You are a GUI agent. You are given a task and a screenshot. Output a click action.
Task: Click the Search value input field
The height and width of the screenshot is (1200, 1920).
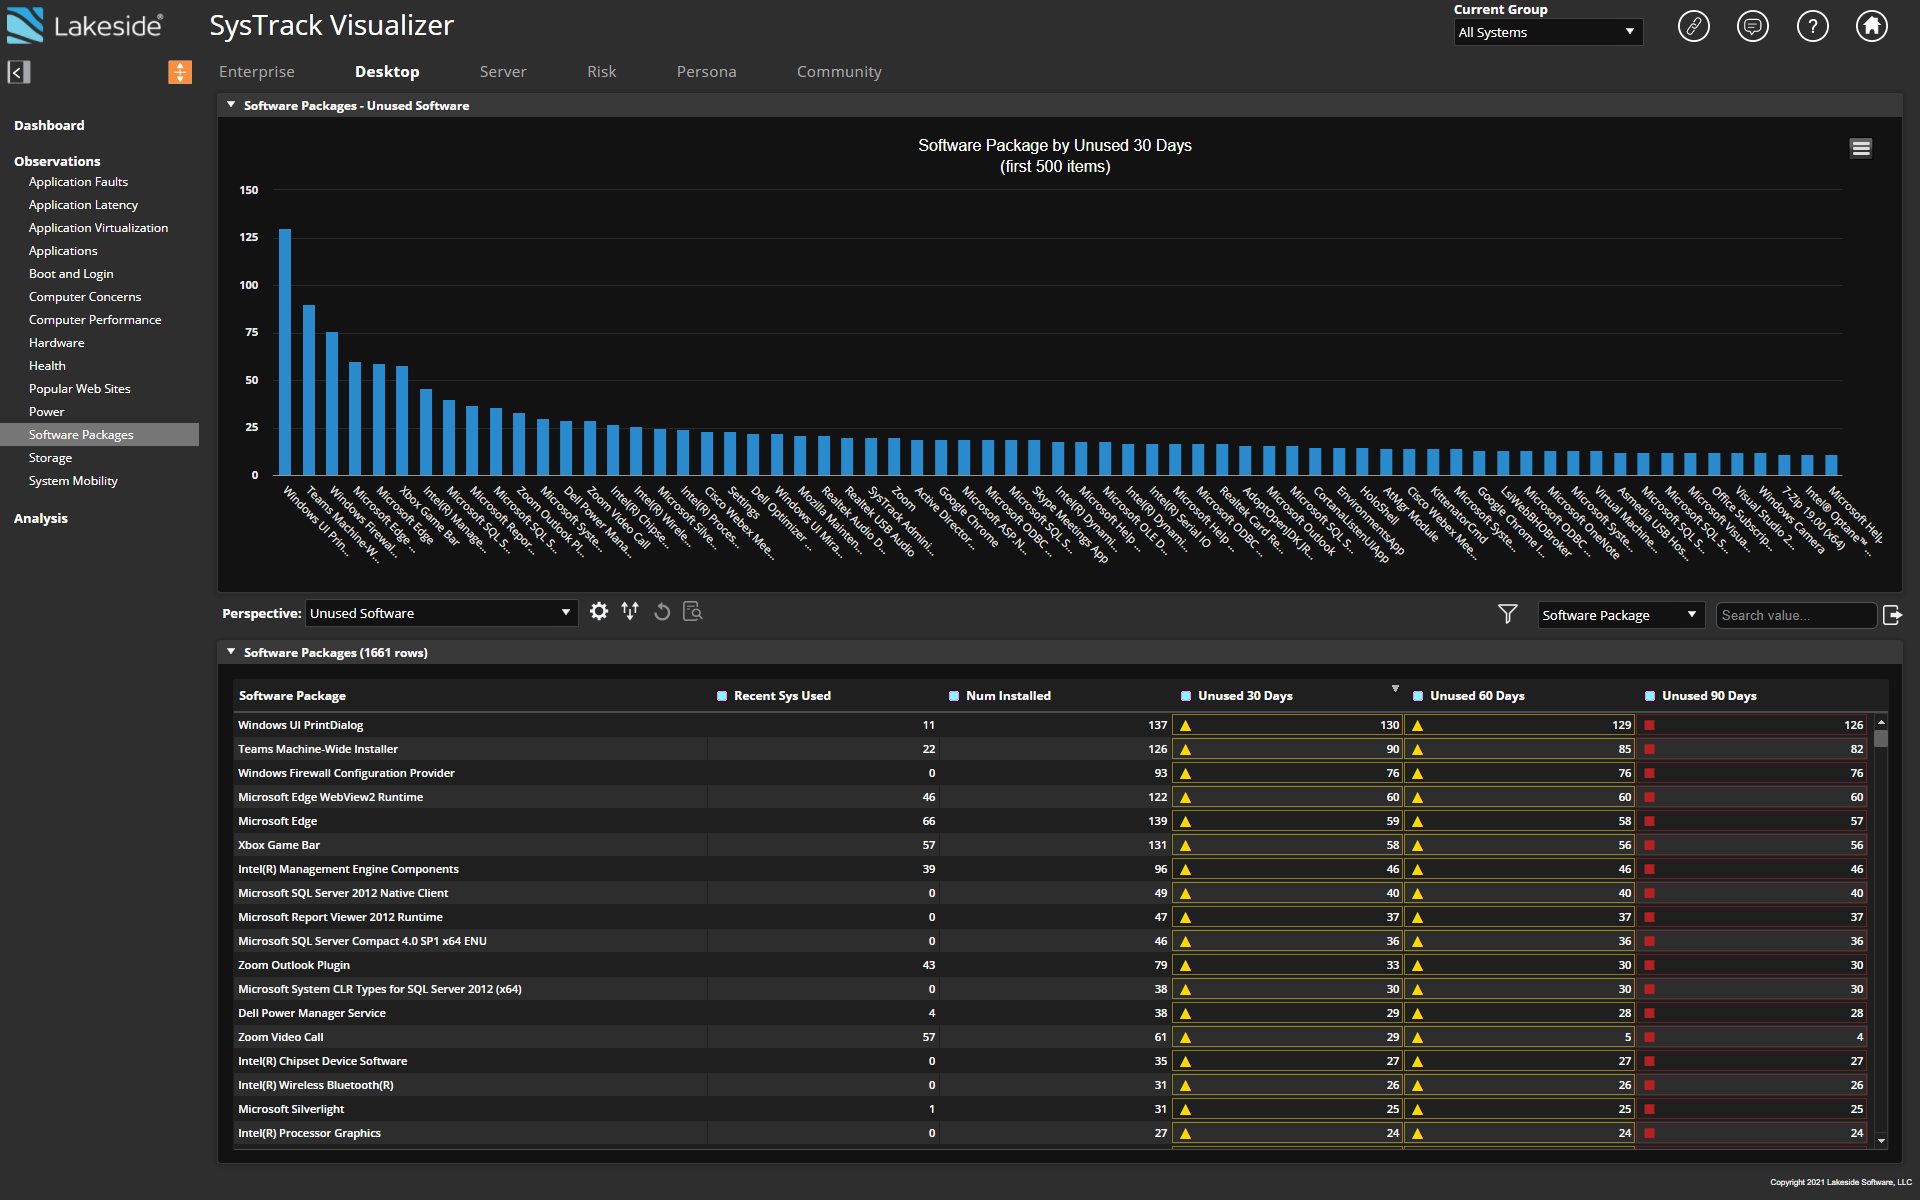(1795, 615)
